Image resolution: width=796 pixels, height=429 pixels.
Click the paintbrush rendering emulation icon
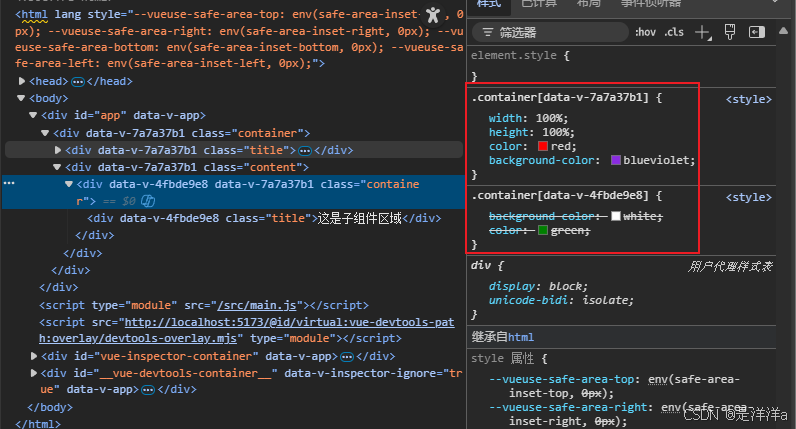(x=730, y=32)
